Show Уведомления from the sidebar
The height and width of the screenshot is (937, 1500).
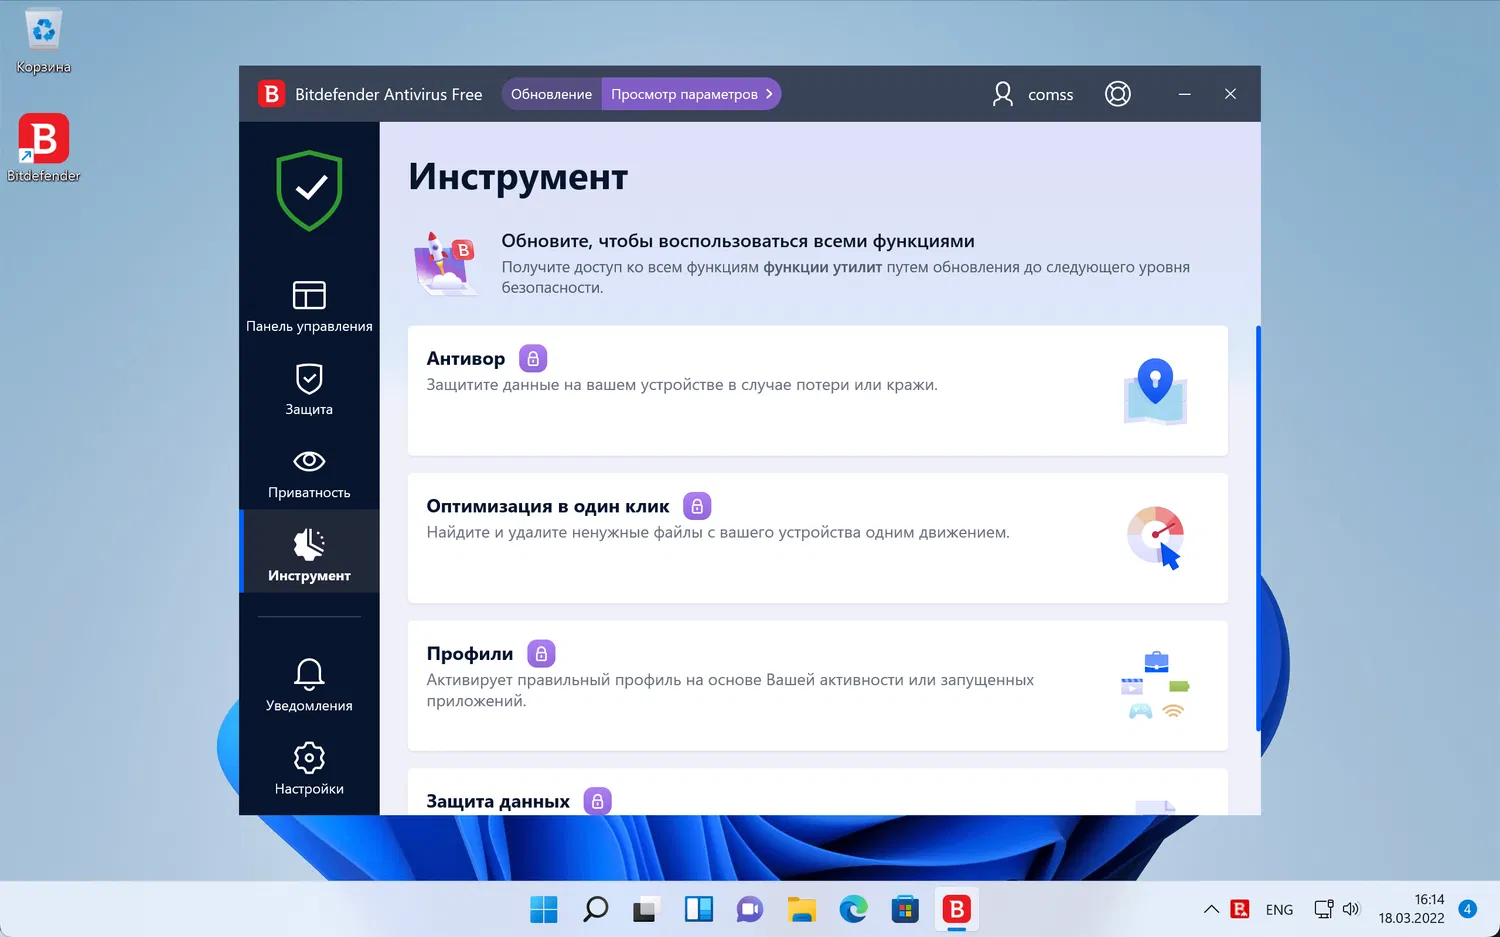click(x=309, y=685)
